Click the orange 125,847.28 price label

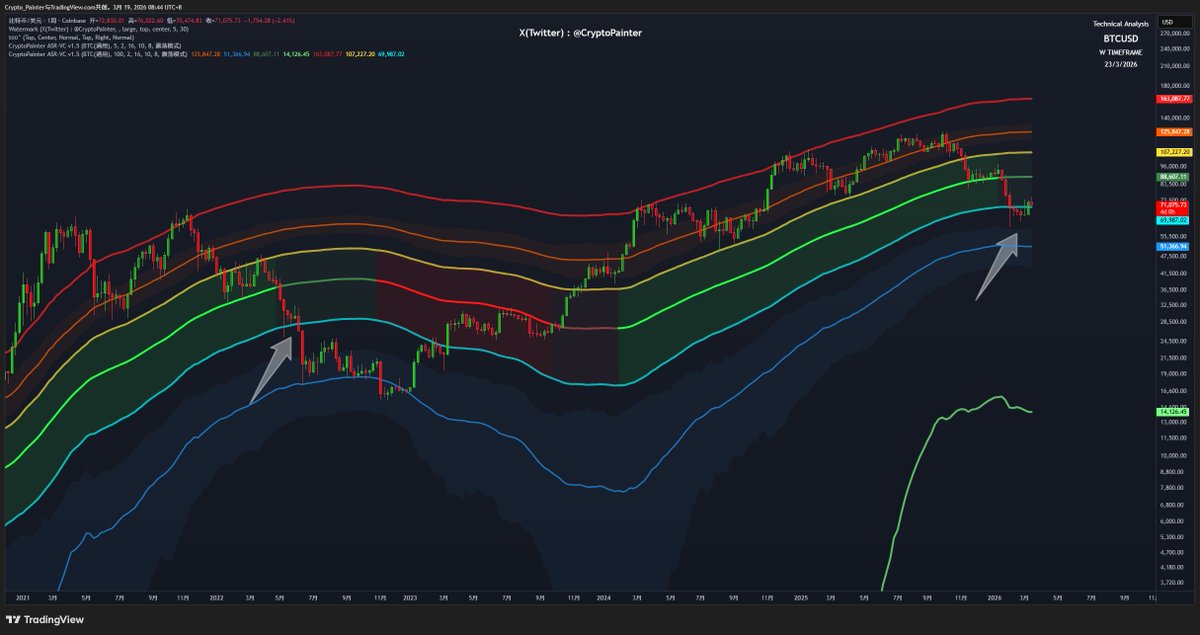(1174, 132)
